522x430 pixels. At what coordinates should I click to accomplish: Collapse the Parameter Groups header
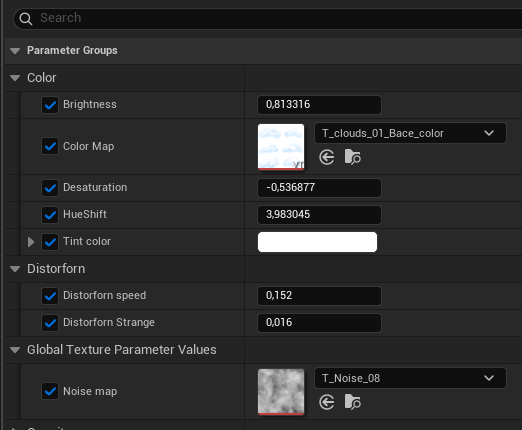click(x=15, y=51)
